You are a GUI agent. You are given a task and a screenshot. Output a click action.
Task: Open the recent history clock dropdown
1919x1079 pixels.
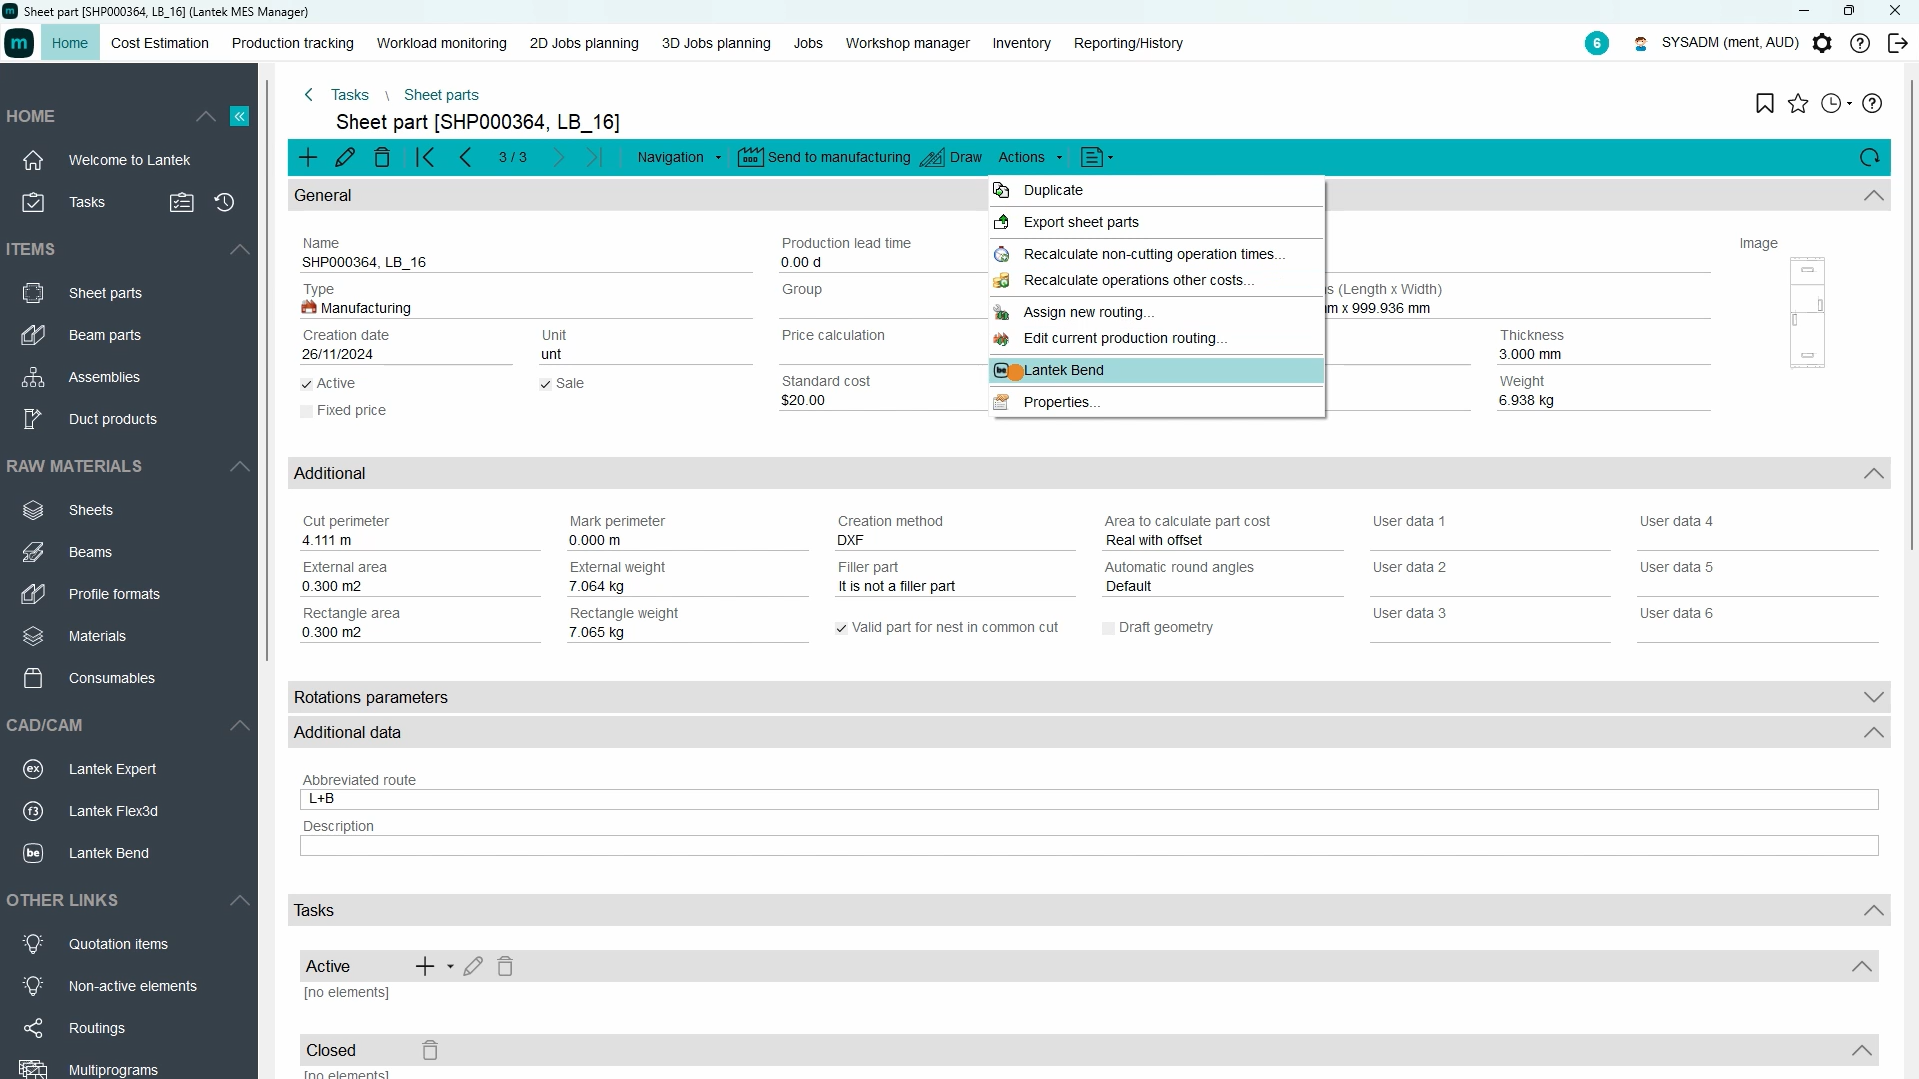click(x=1837, y=104)
